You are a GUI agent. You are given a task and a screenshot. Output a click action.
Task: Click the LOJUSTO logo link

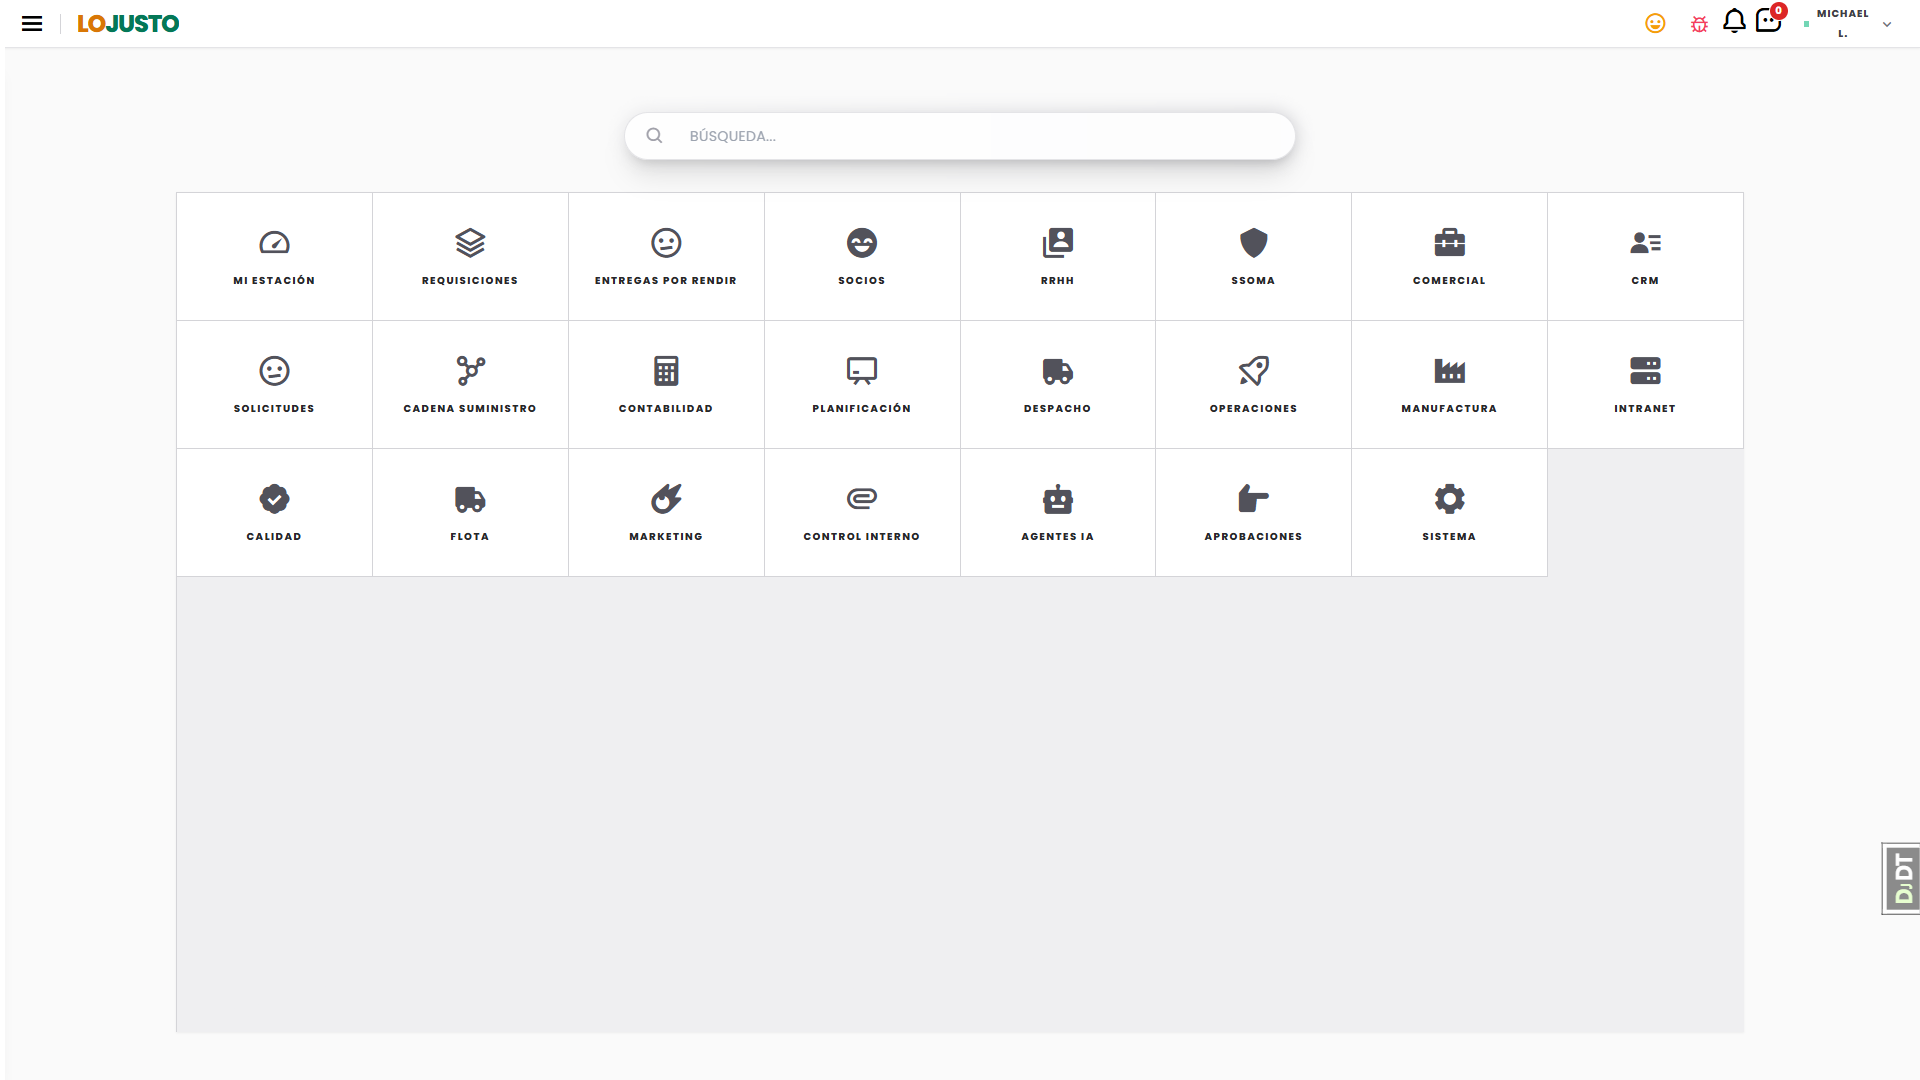point(128,23)
